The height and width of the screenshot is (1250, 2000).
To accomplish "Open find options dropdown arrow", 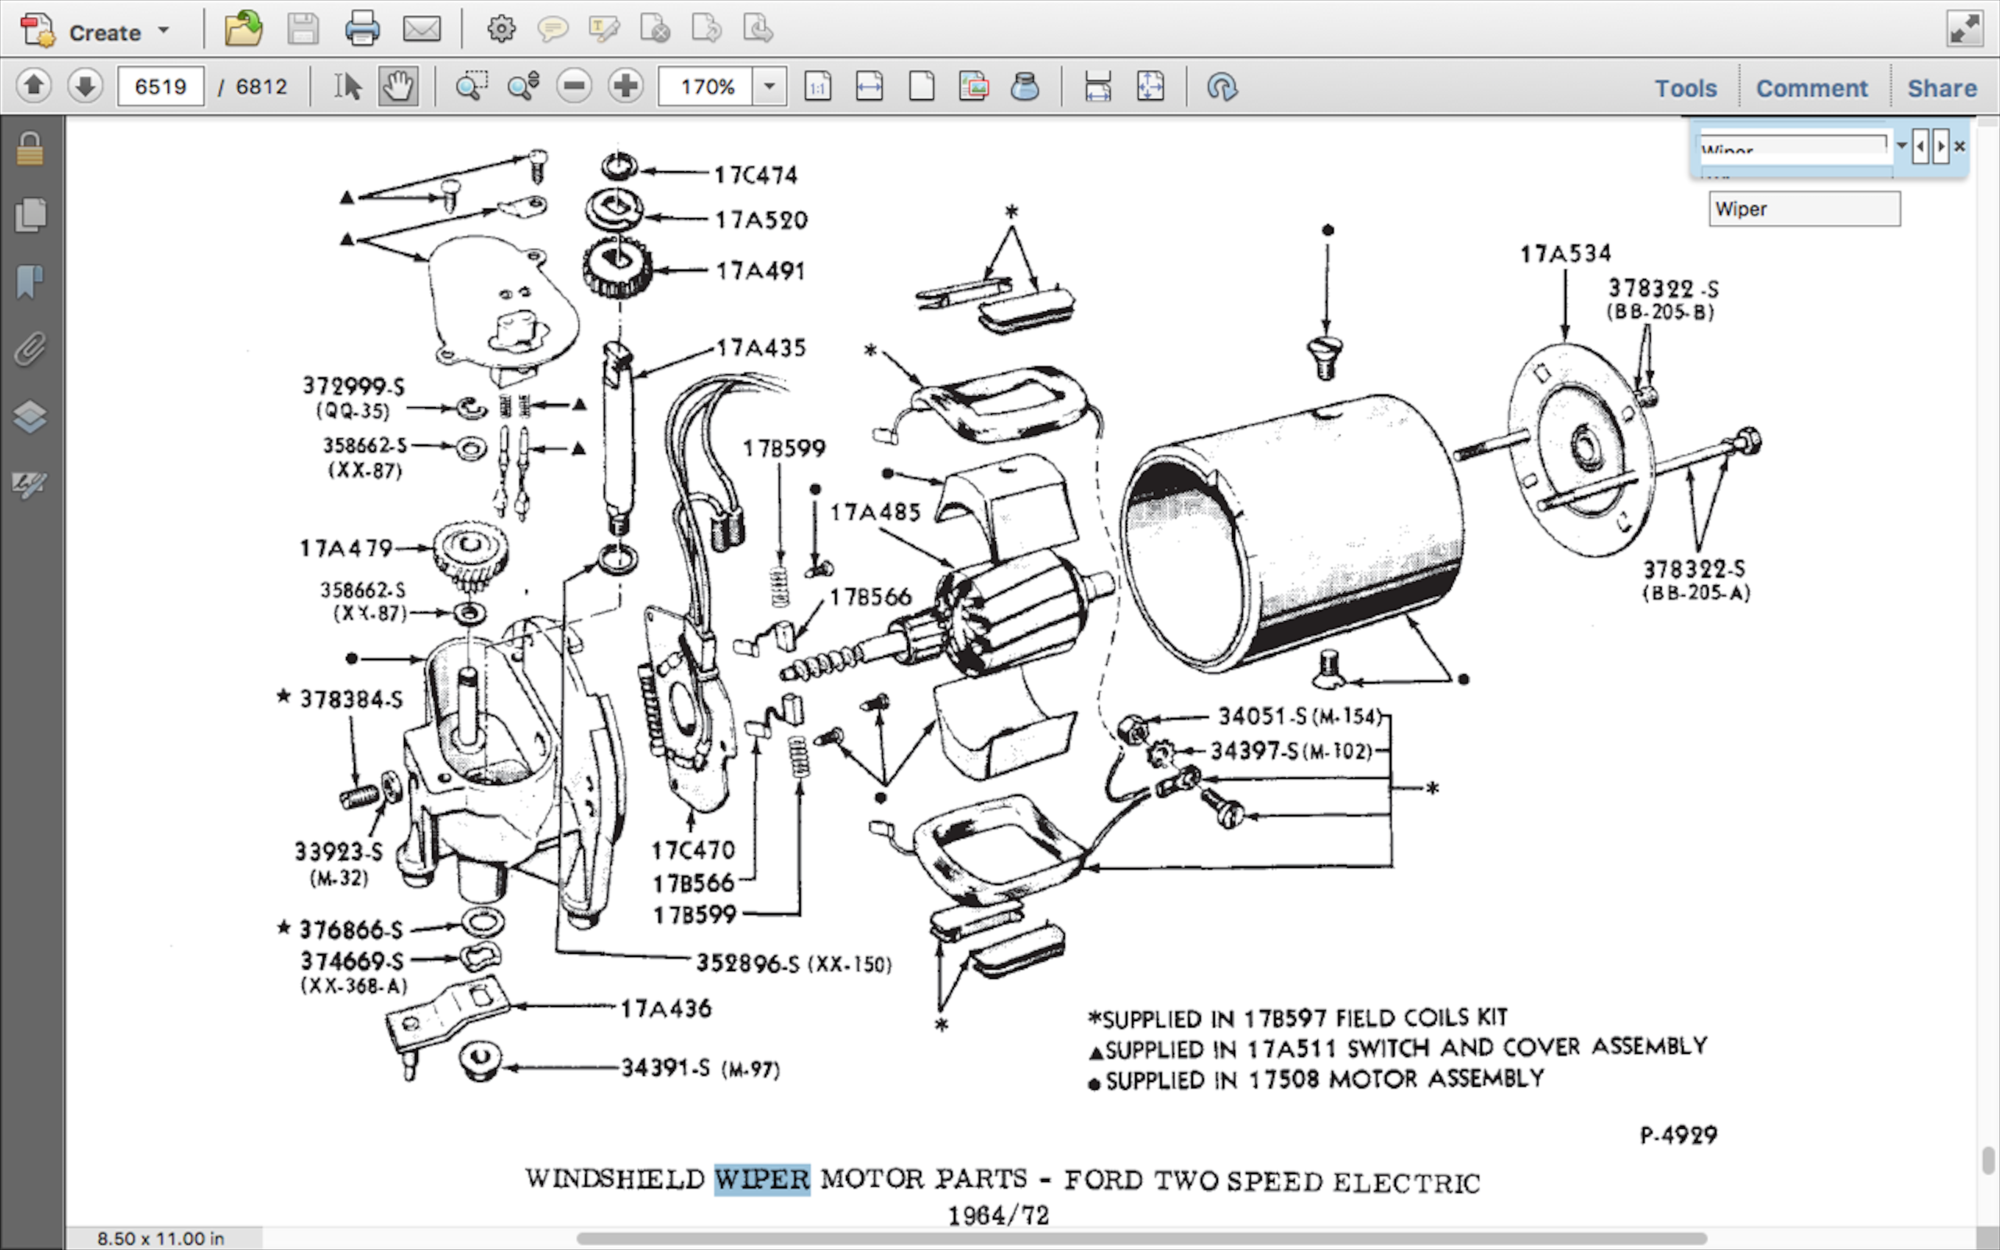I will pos(1901,146).
